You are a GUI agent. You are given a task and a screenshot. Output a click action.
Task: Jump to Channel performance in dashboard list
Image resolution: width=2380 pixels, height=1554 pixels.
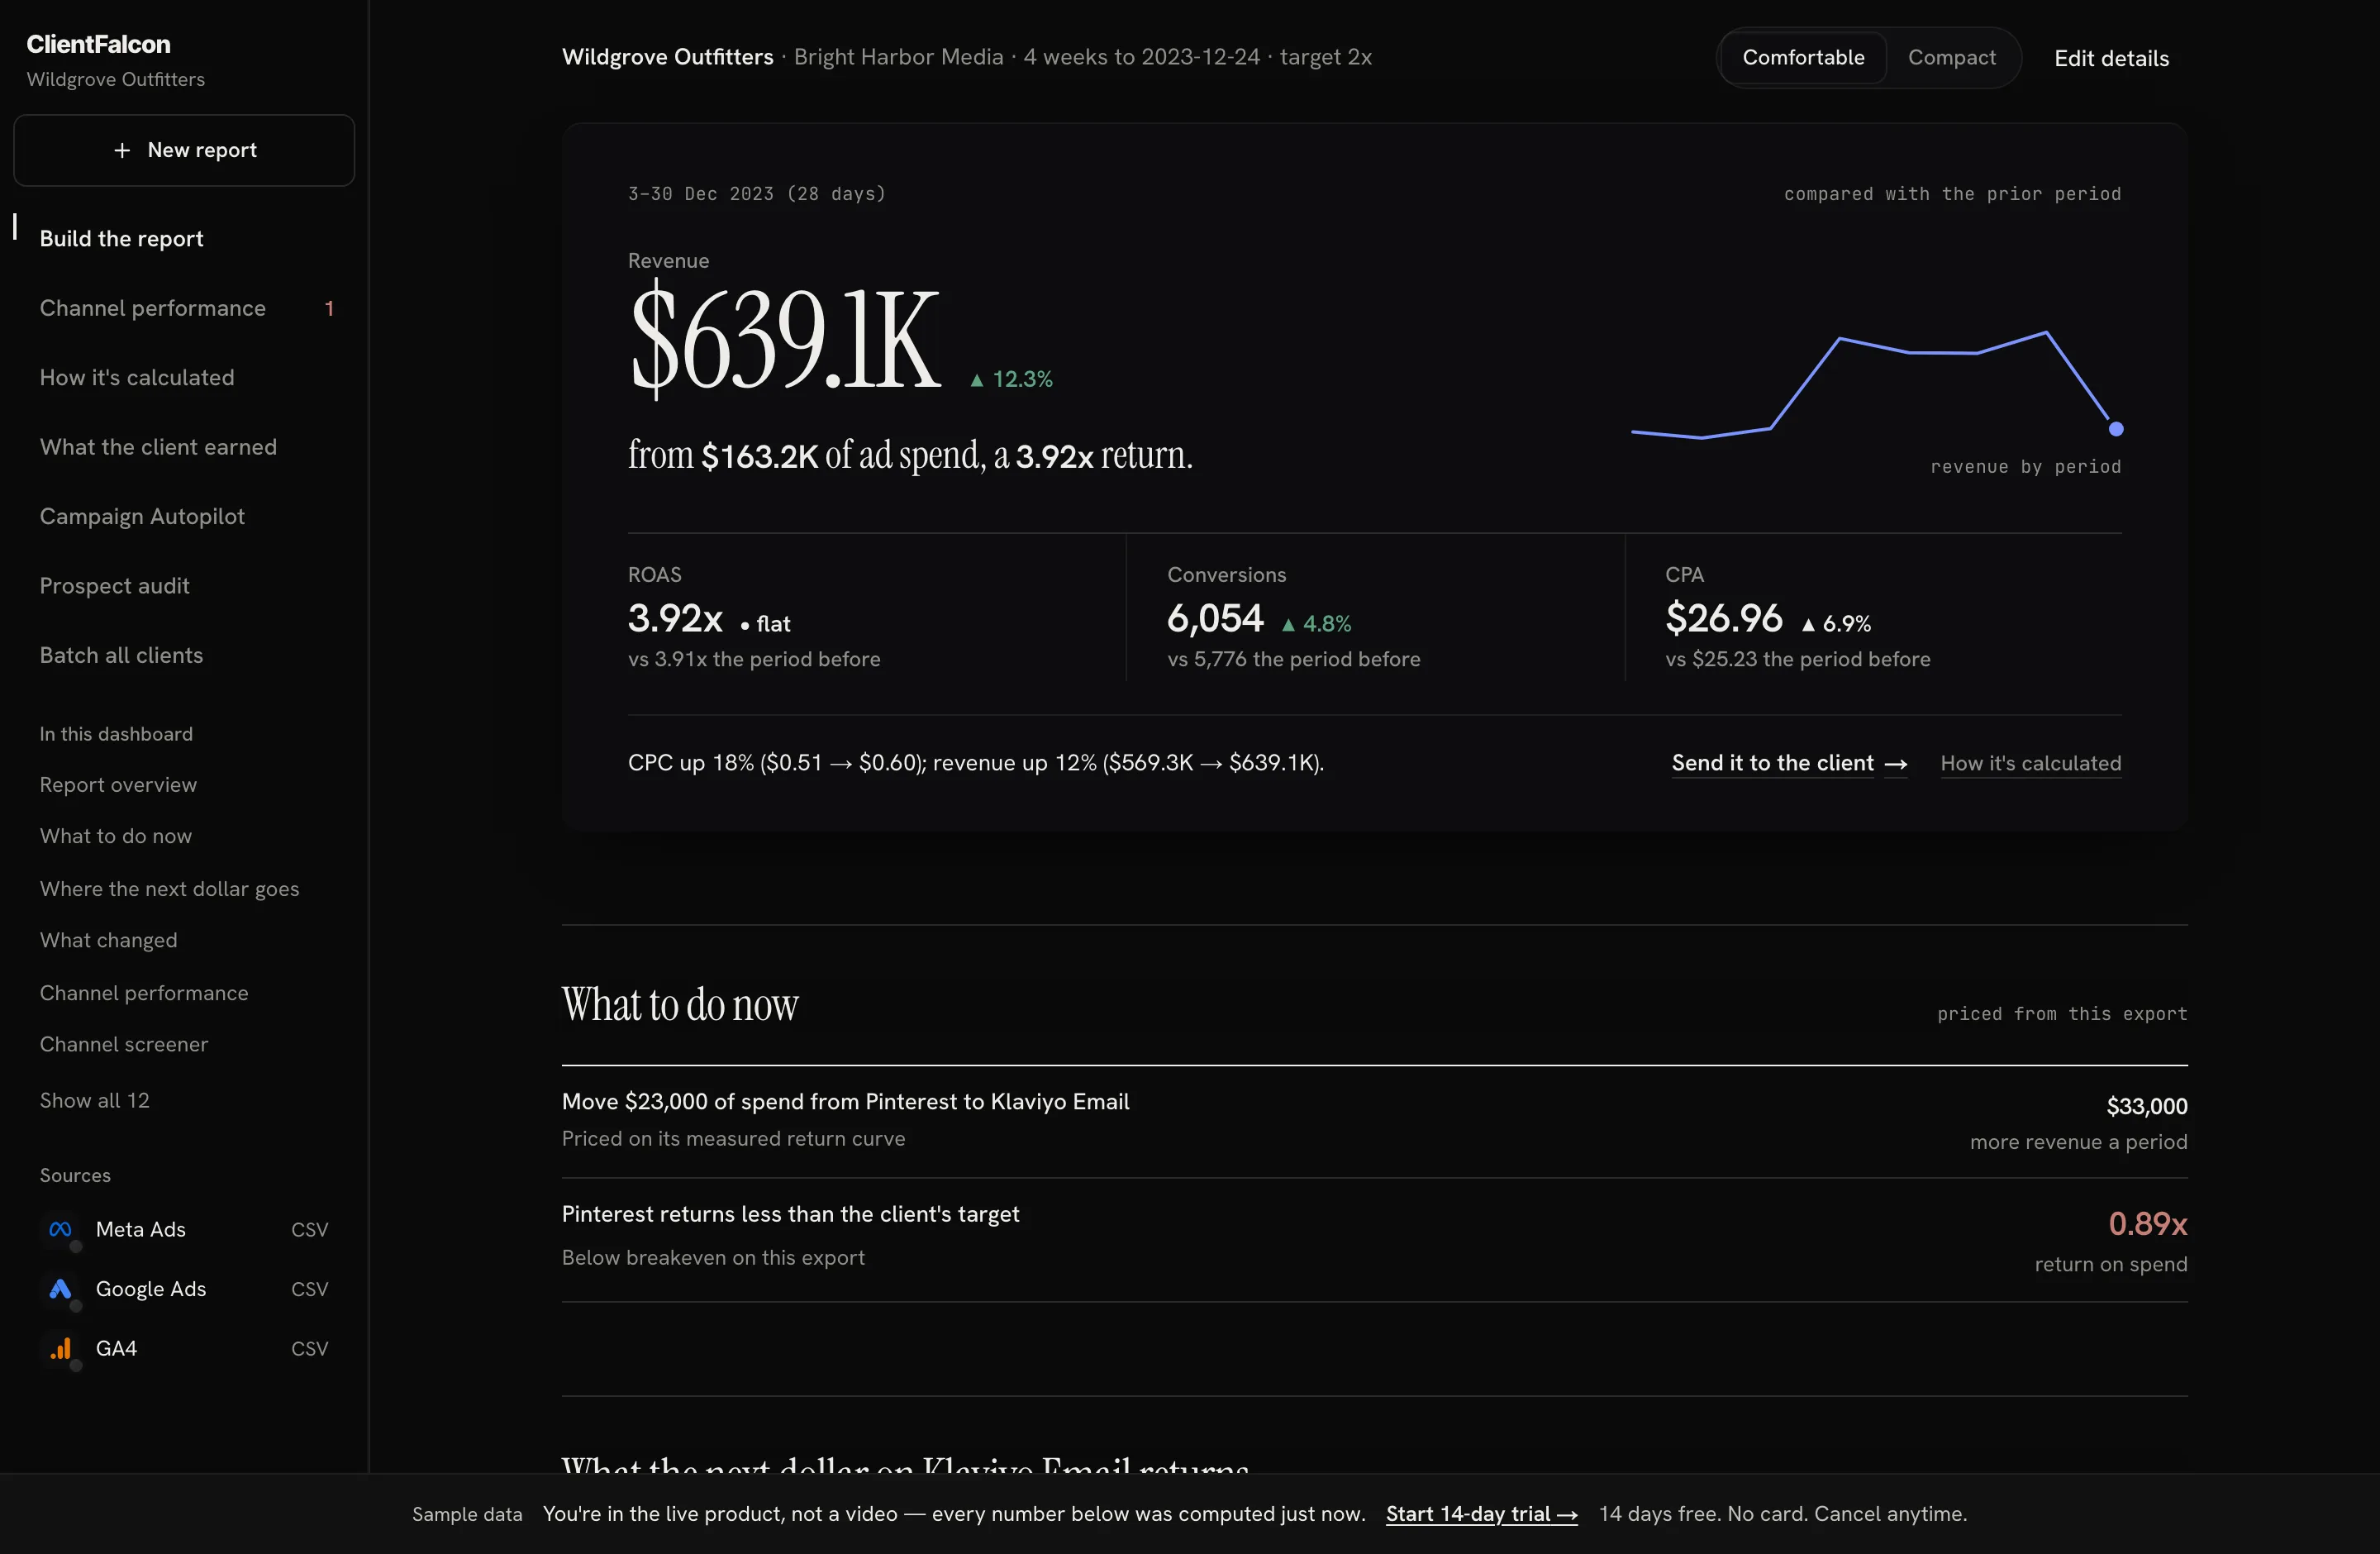click(144, 993)
